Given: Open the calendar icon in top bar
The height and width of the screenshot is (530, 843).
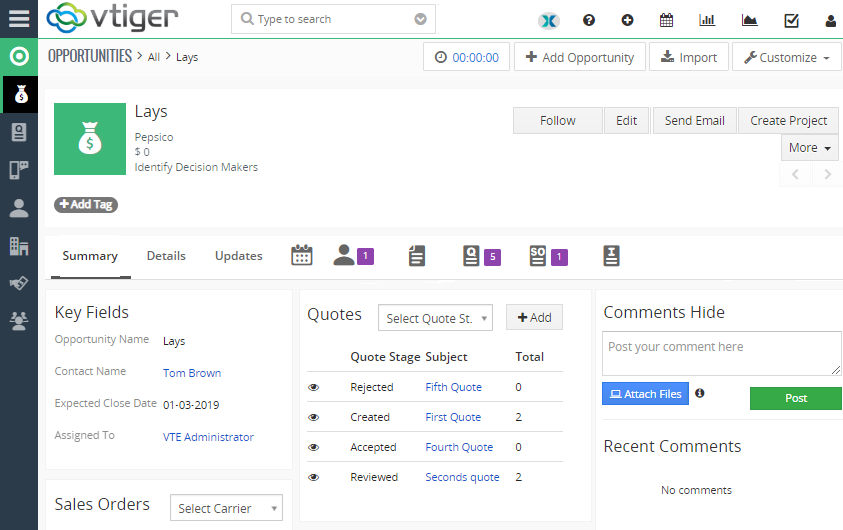Looking at the screenshot, I should [x=666, y=20].
